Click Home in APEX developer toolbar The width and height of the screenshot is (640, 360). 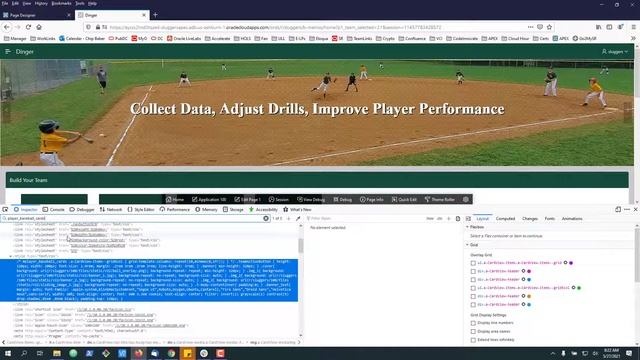pos(175,199)
